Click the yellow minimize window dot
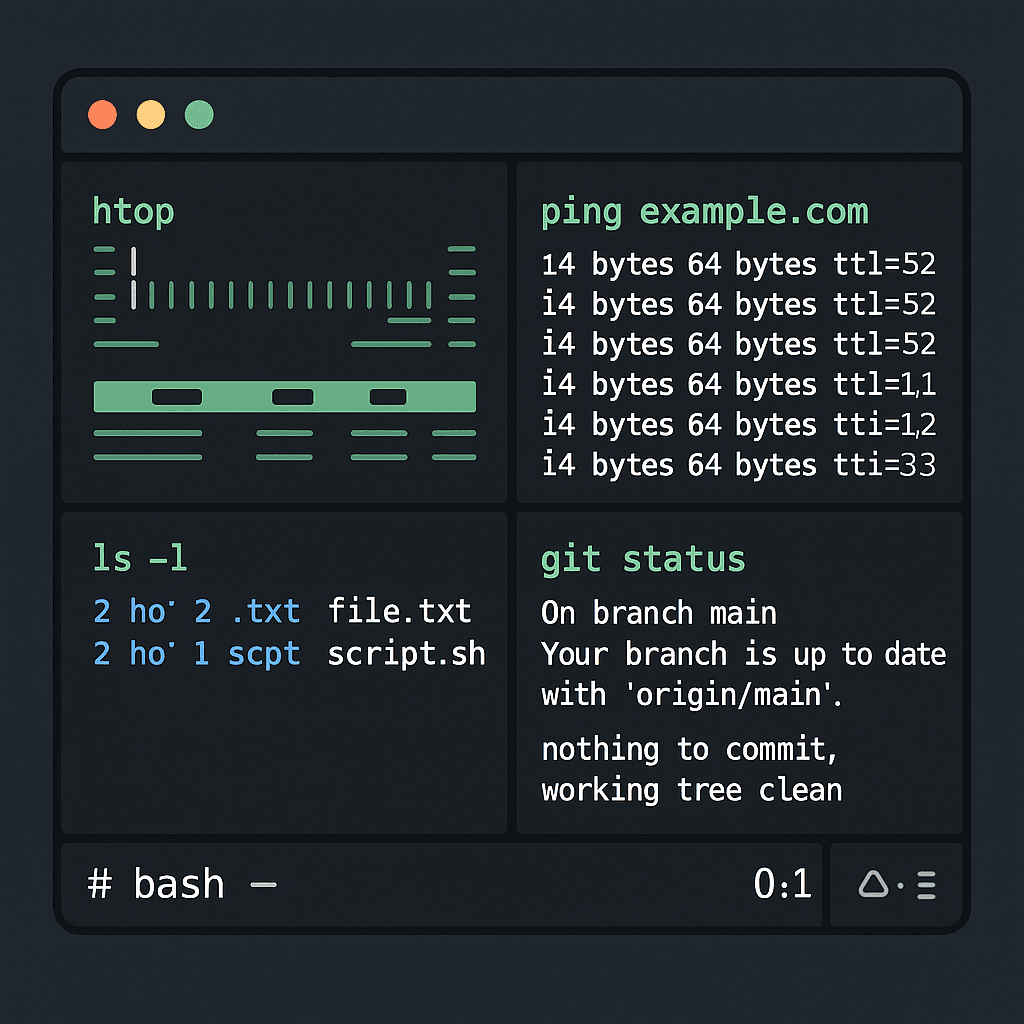Viewport: 1024px width, 1024px height. pos(151,115)
